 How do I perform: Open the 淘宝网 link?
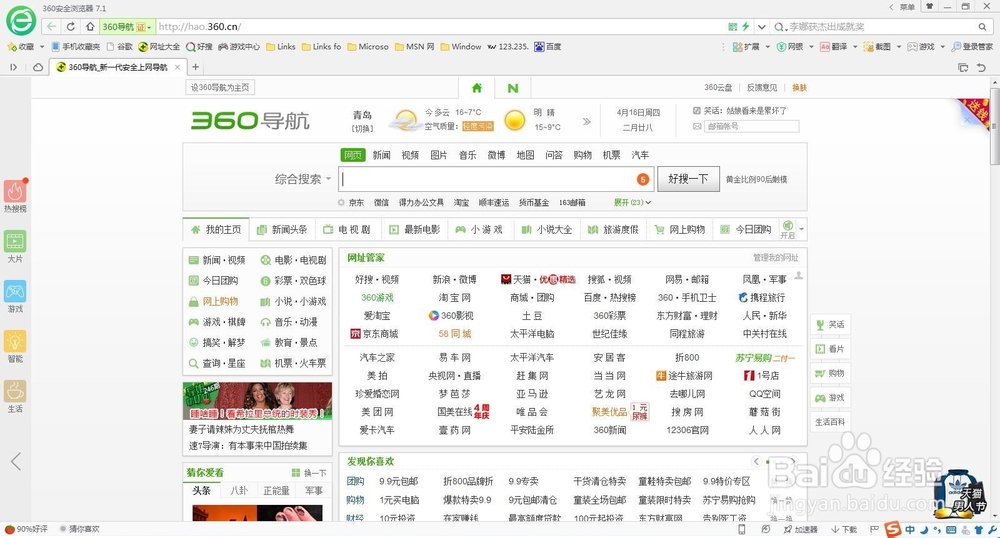point(454,298)
